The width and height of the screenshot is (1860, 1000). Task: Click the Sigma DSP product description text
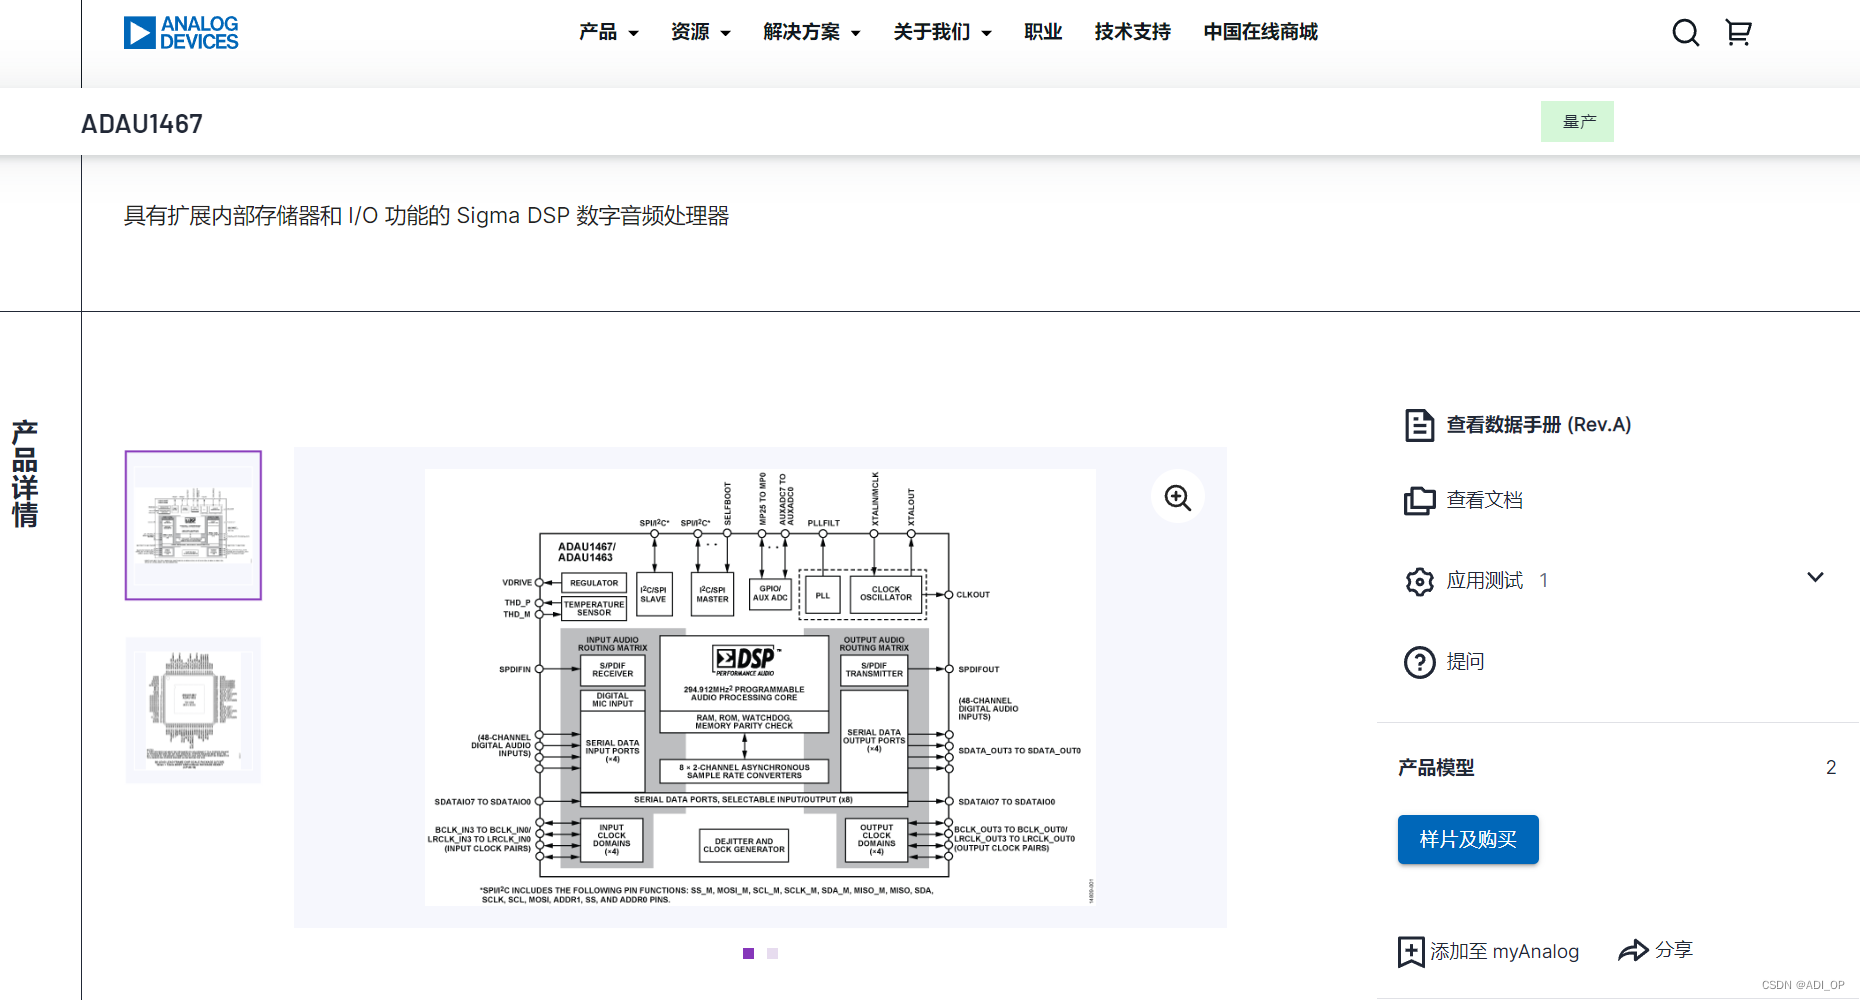pyautogui.click(x=427, y=216)
